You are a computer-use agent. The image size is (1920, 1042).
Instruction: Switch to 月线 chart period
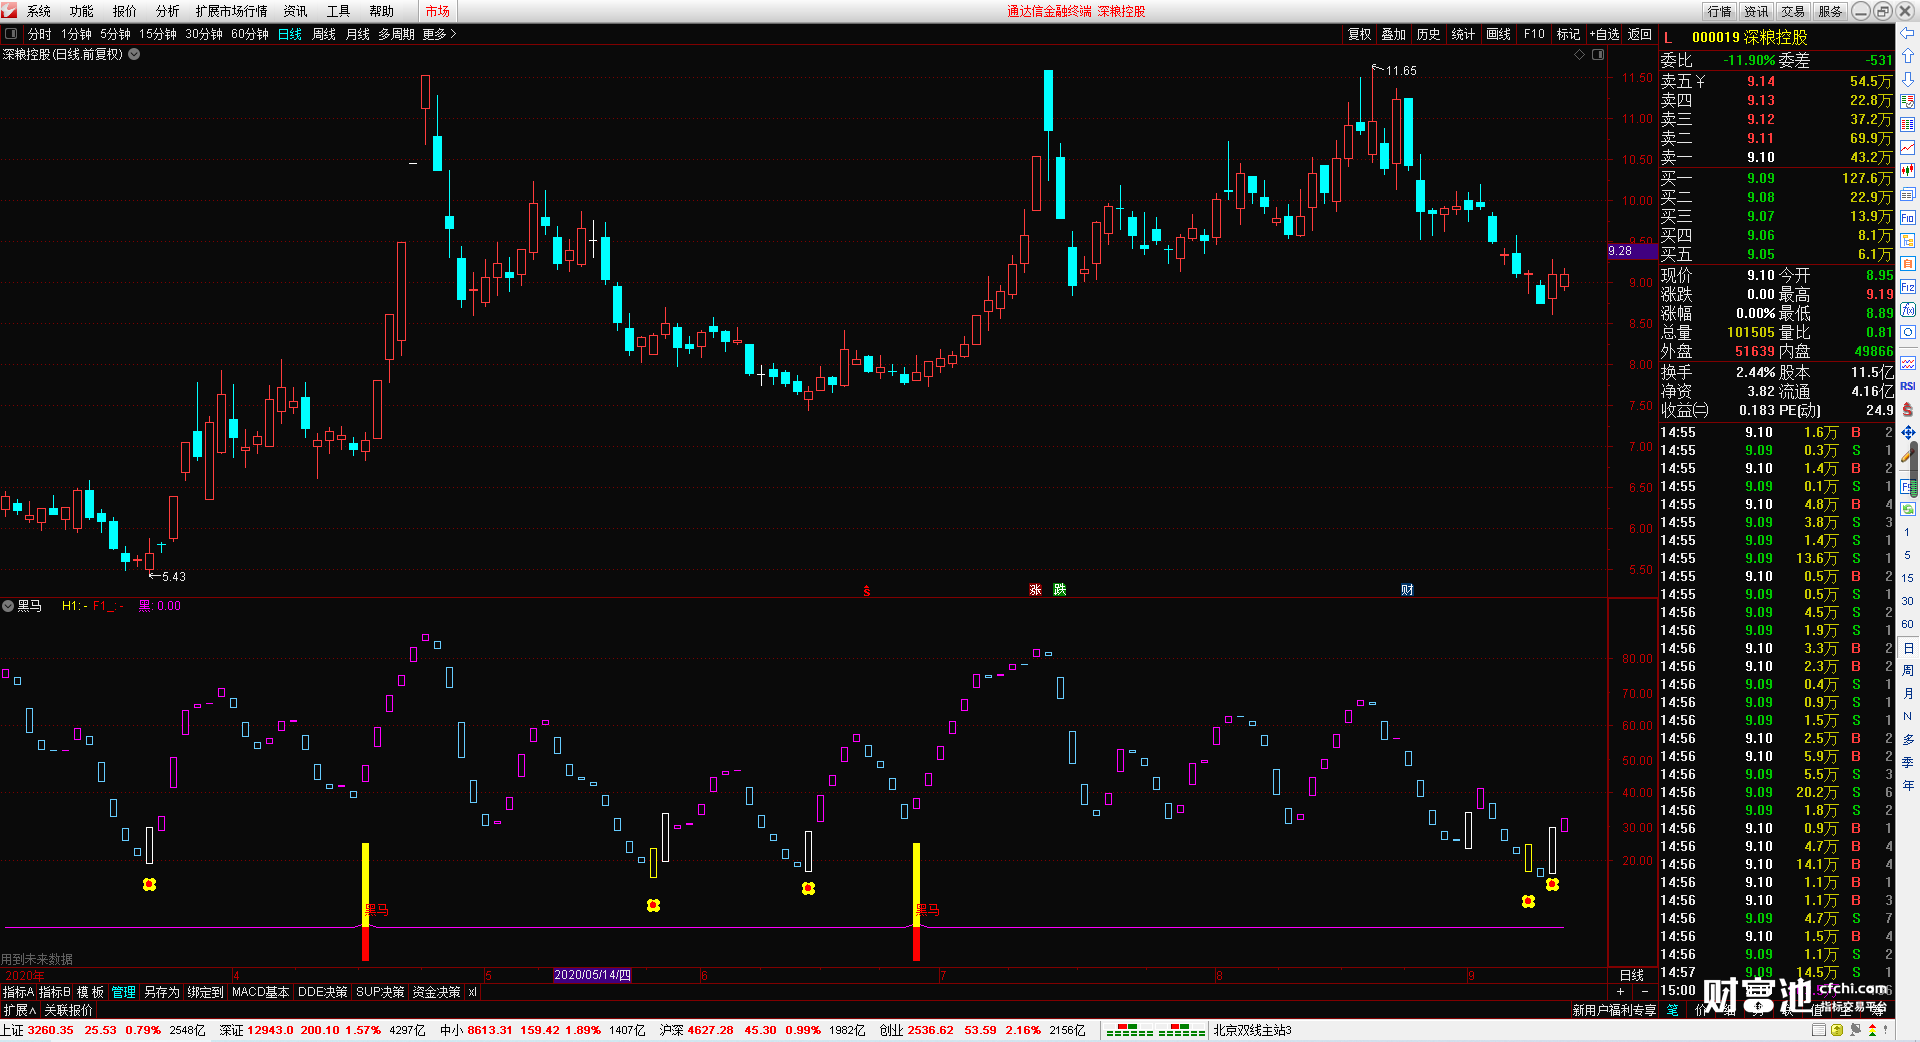358,34
